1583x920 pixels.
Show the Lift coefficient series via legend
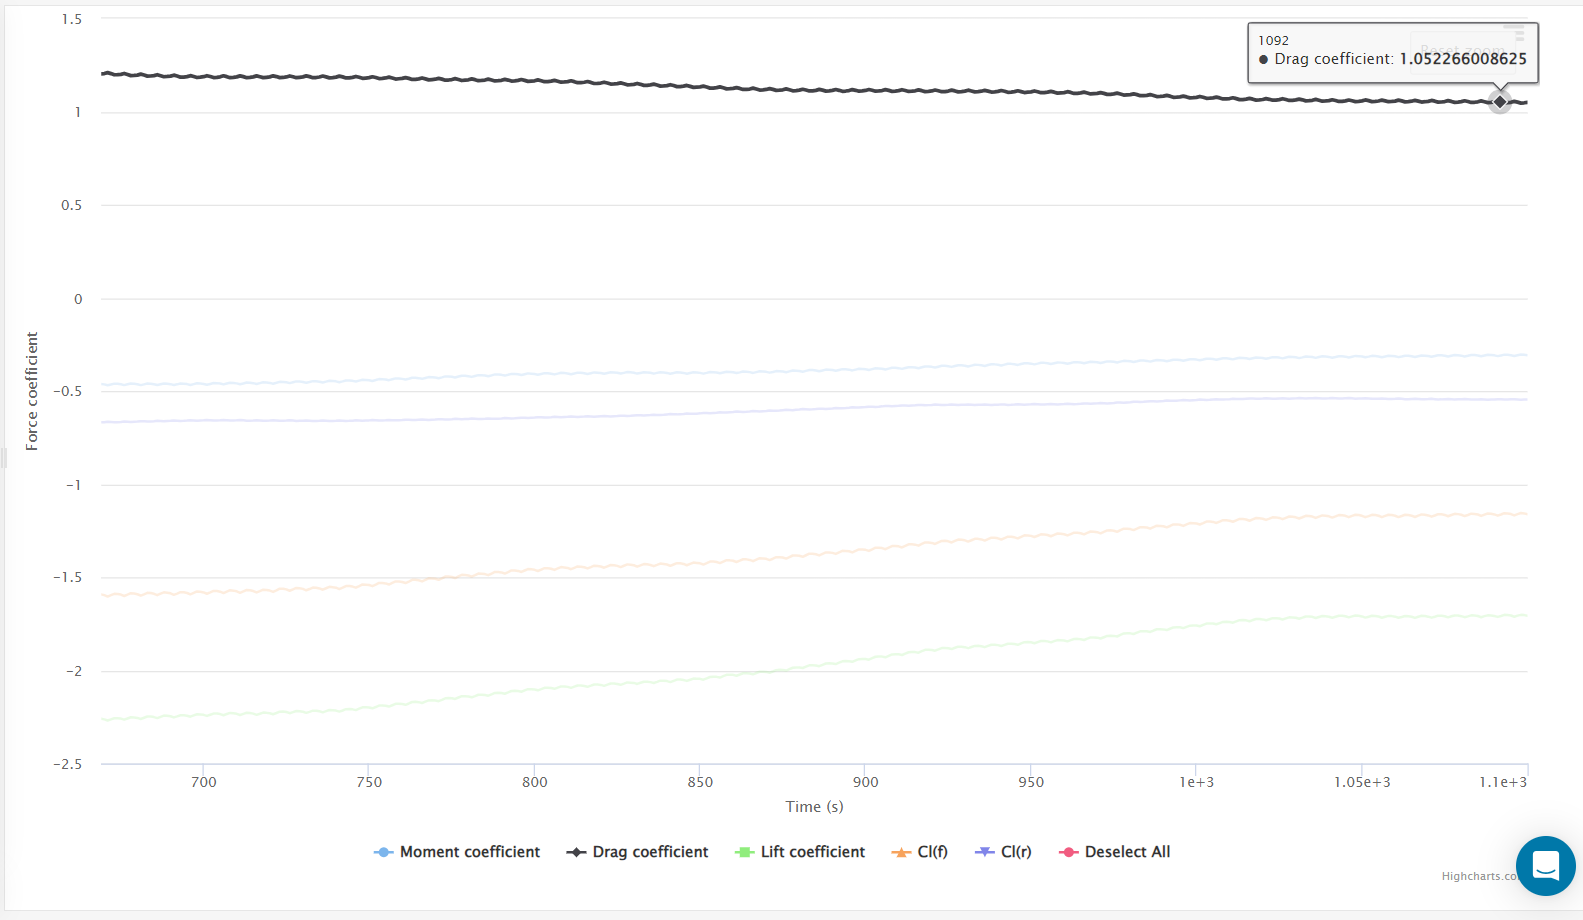[x=800, y=852]
